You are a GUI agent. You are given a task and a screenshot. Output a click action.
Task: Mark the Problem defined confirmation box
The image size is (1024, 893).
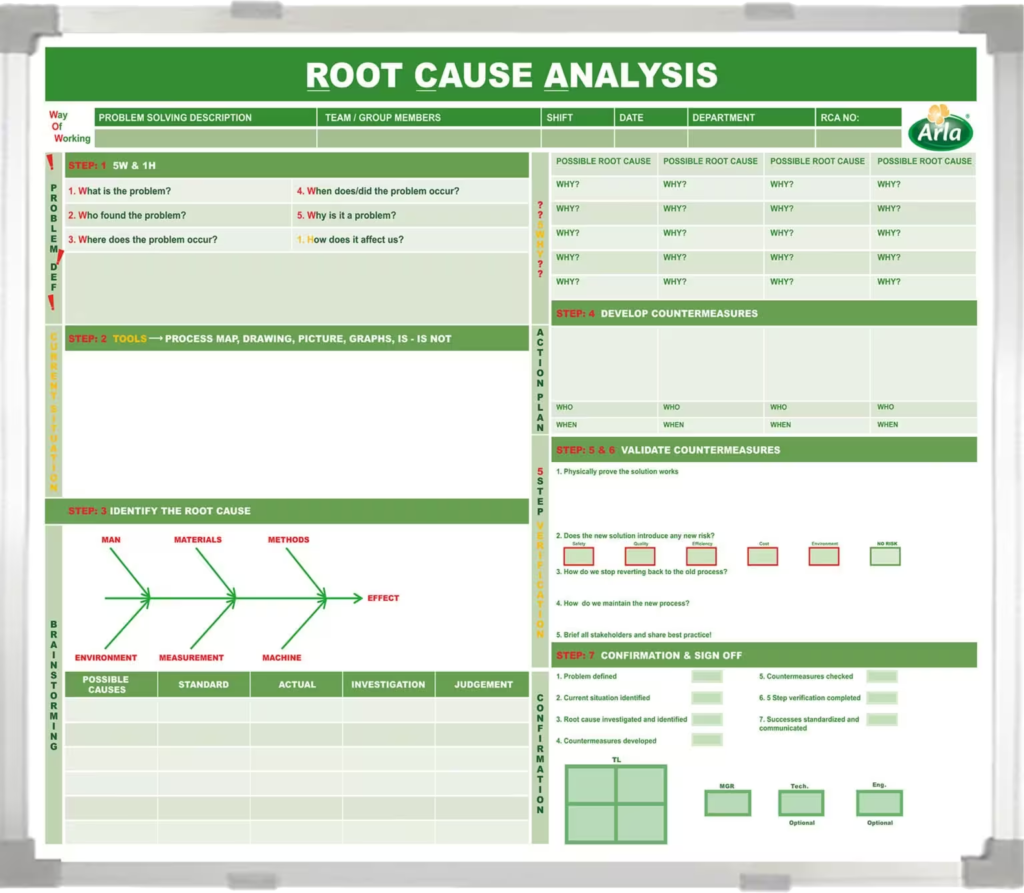[x=706, y=677]
